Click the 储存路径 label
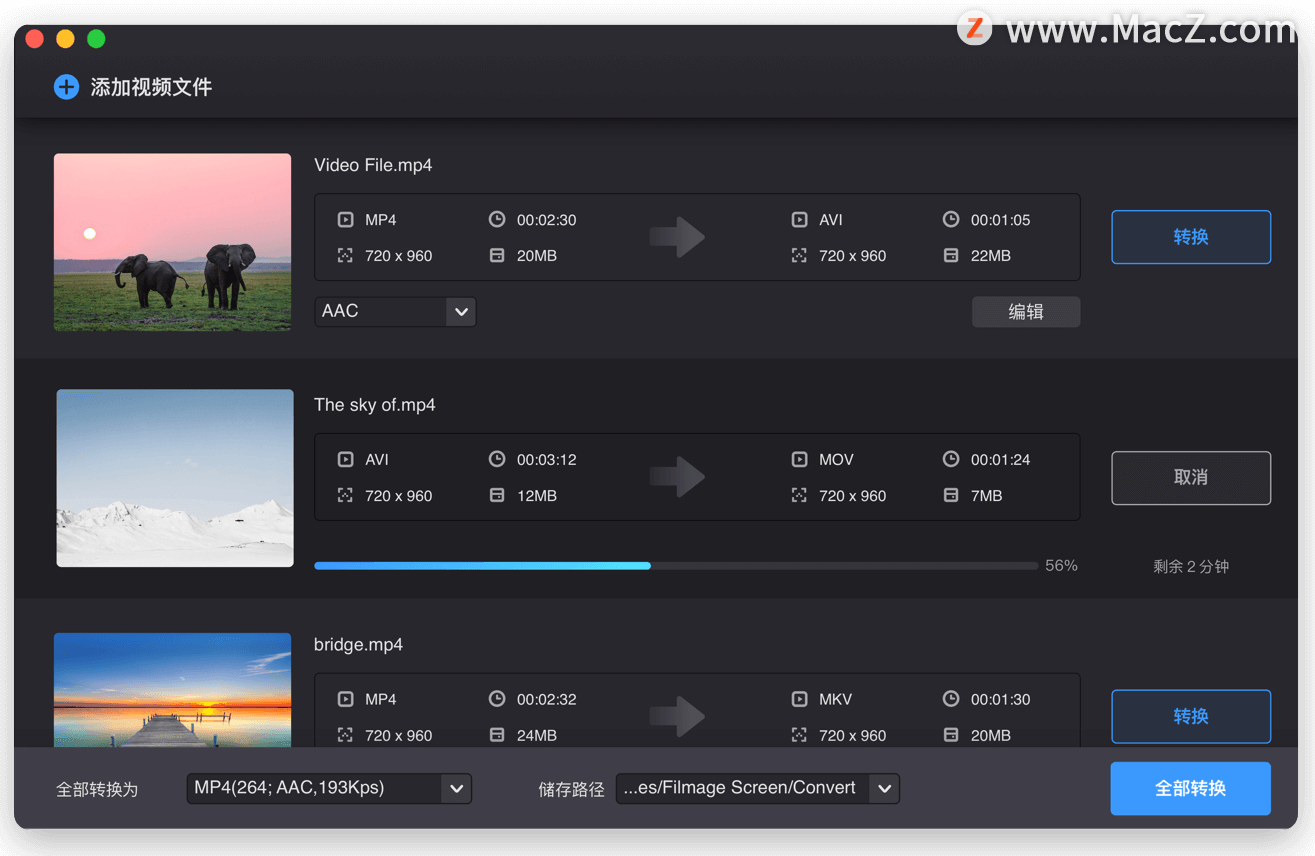 pyautogui.click(x=571, y=789)
